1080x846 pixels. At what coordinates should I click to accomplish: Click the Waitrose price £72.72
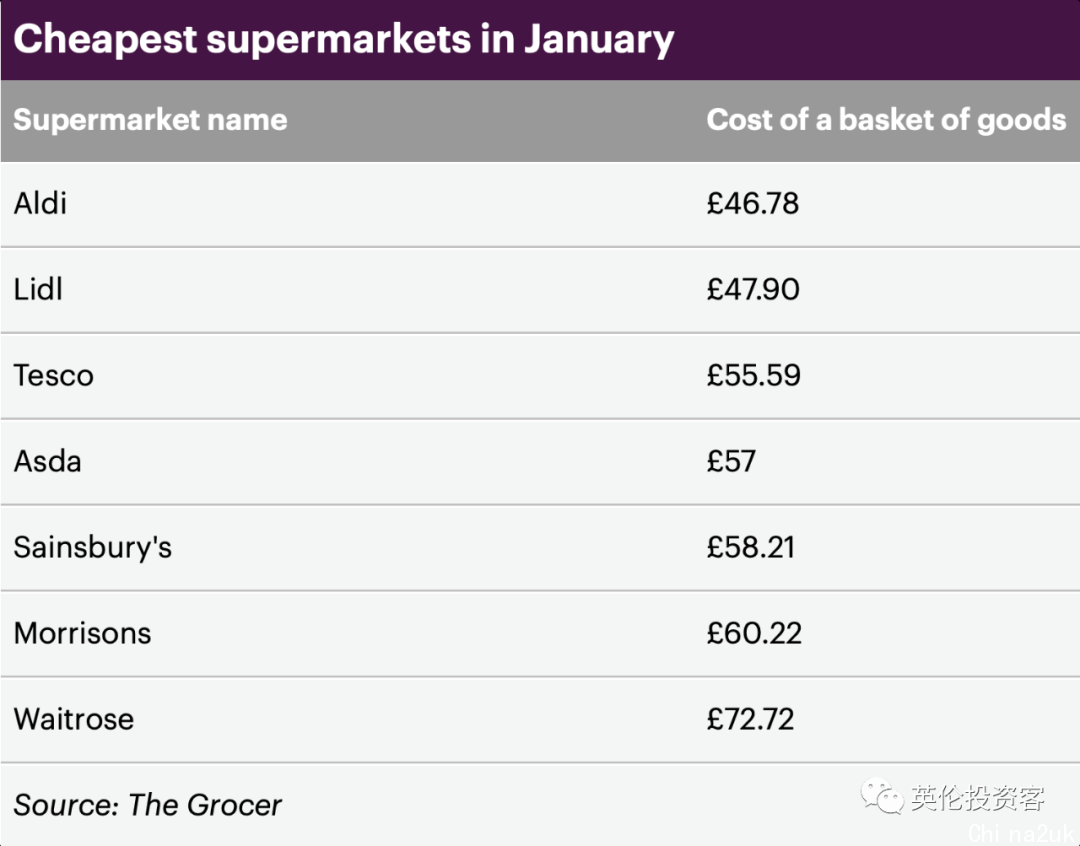point(751,719)
